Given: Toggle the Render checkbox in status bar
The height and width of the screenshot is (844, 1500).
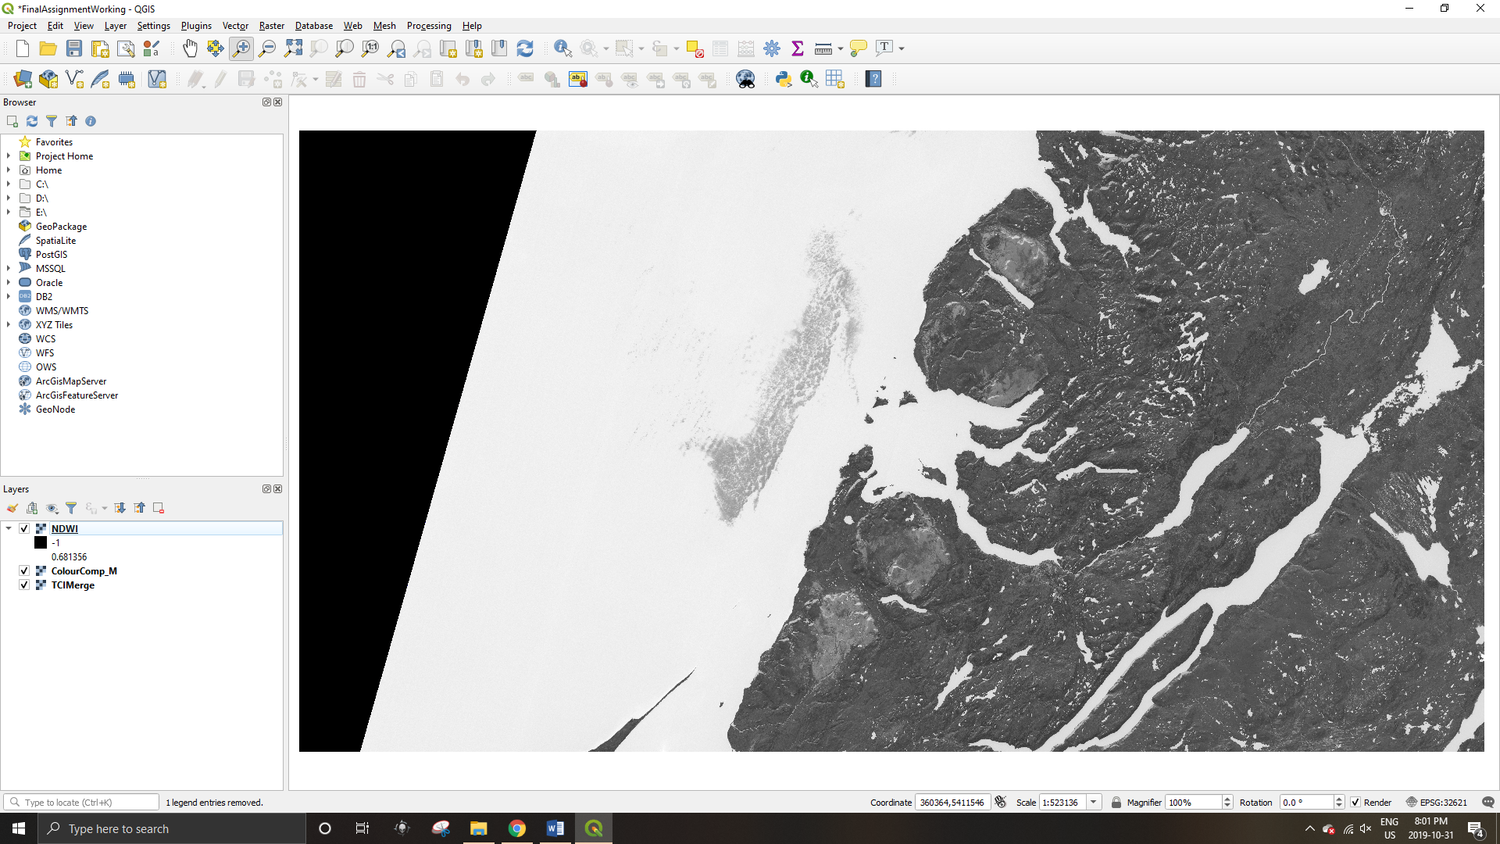Looking at the screenshot, I should click(x=1356, y=802).
